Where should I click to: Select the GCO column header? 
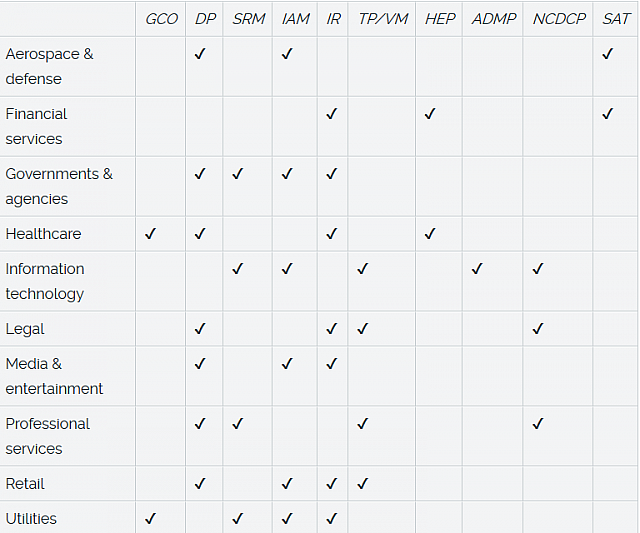coord(161,19)
